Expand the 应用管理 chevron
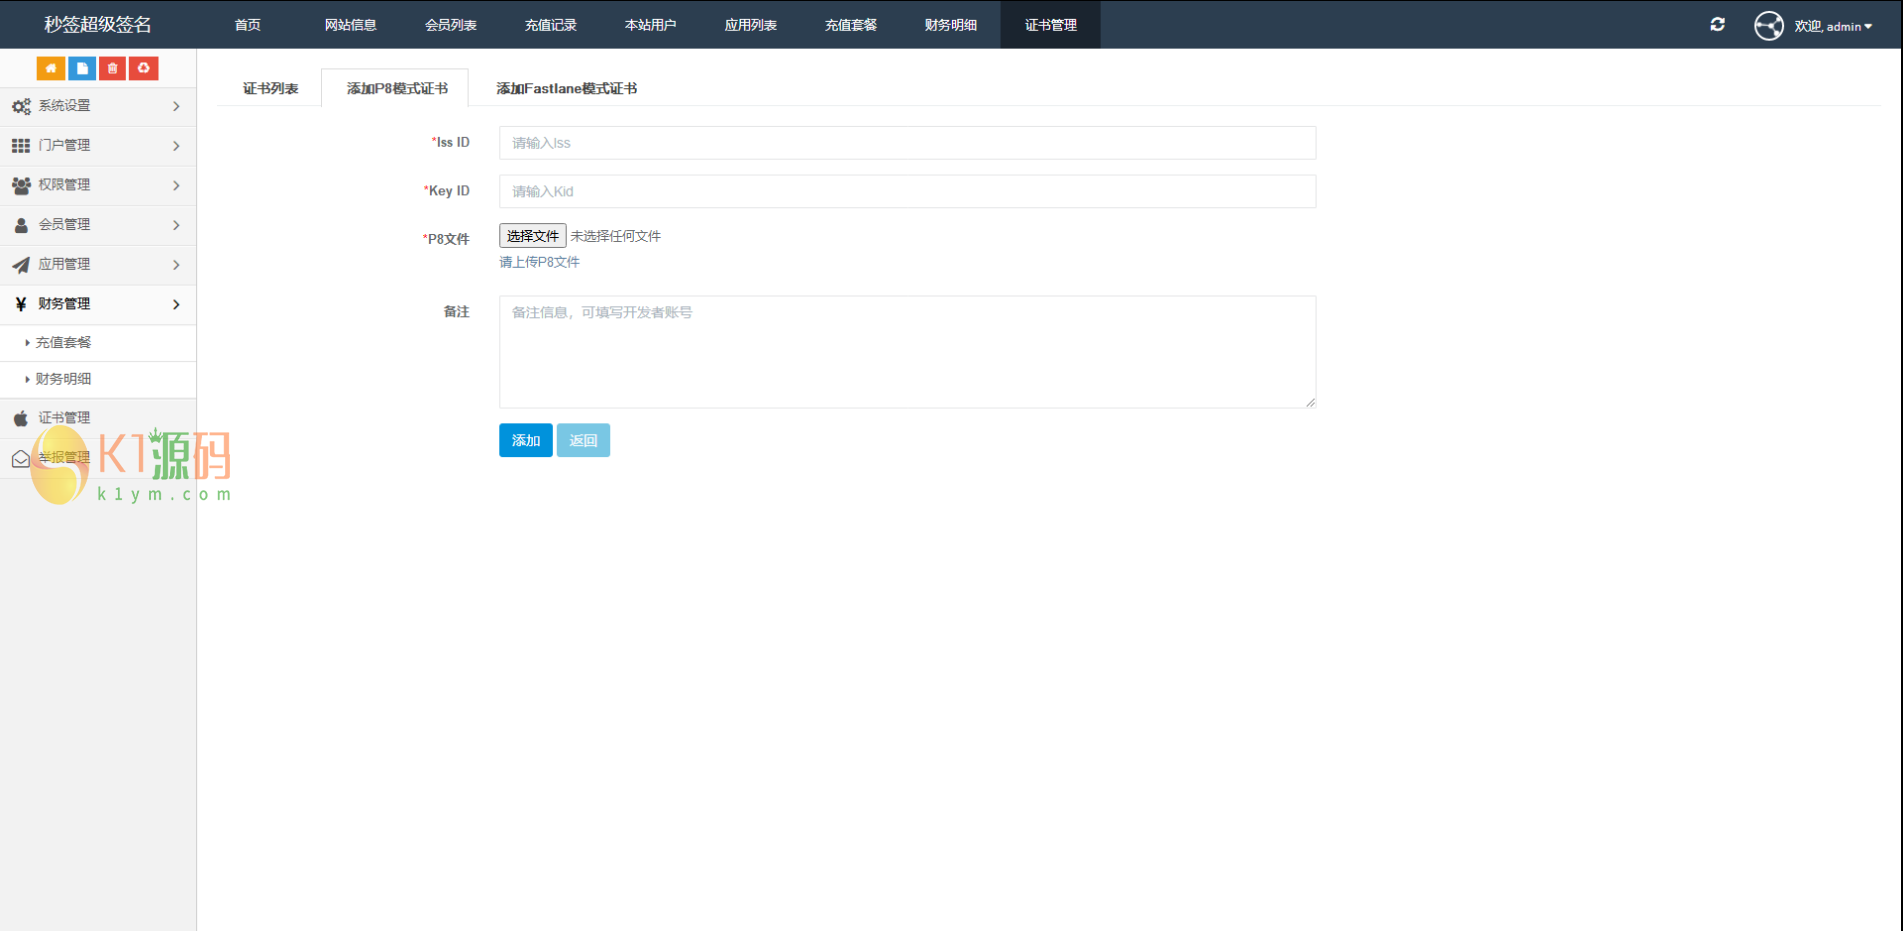 pos(176,265)
